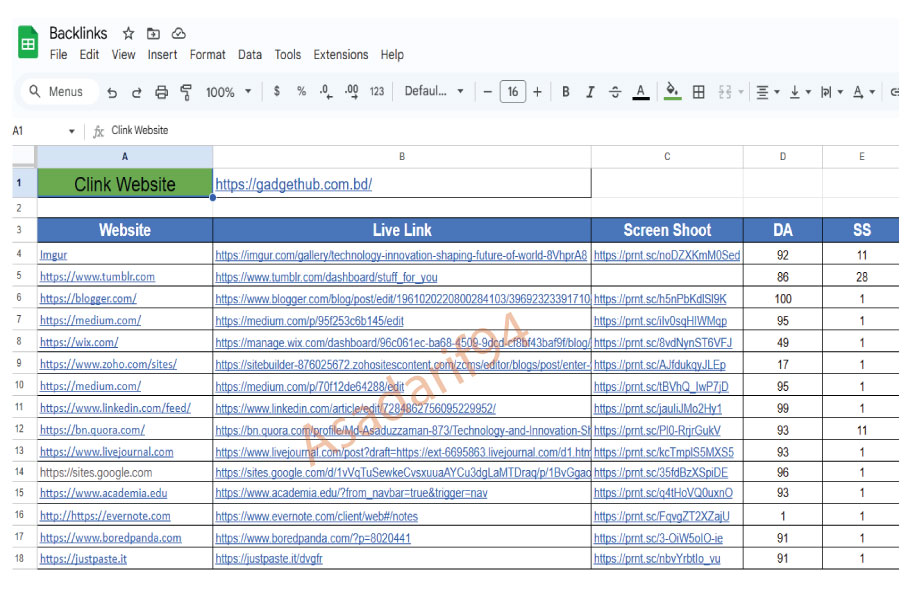
Task: Open the Imgur link in column A
Action: click(x=52, y=253)
